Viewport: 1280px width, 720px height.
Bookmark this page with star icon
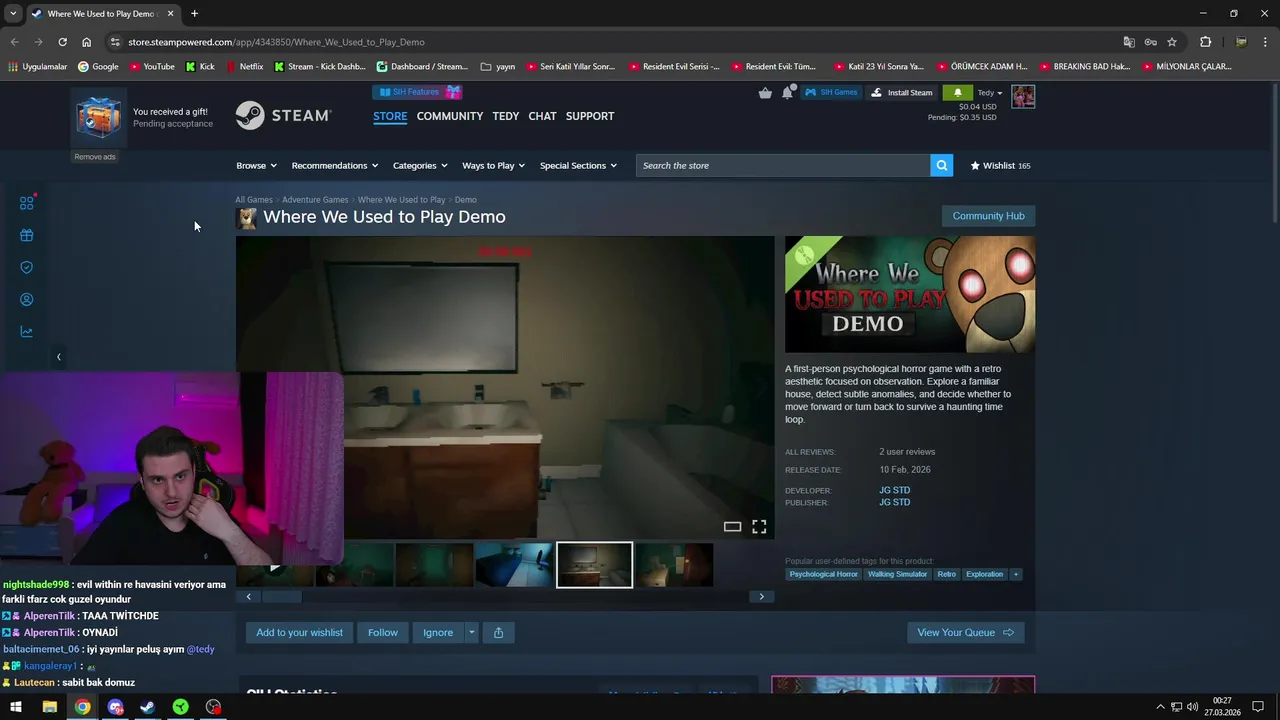coord(1172,42)
